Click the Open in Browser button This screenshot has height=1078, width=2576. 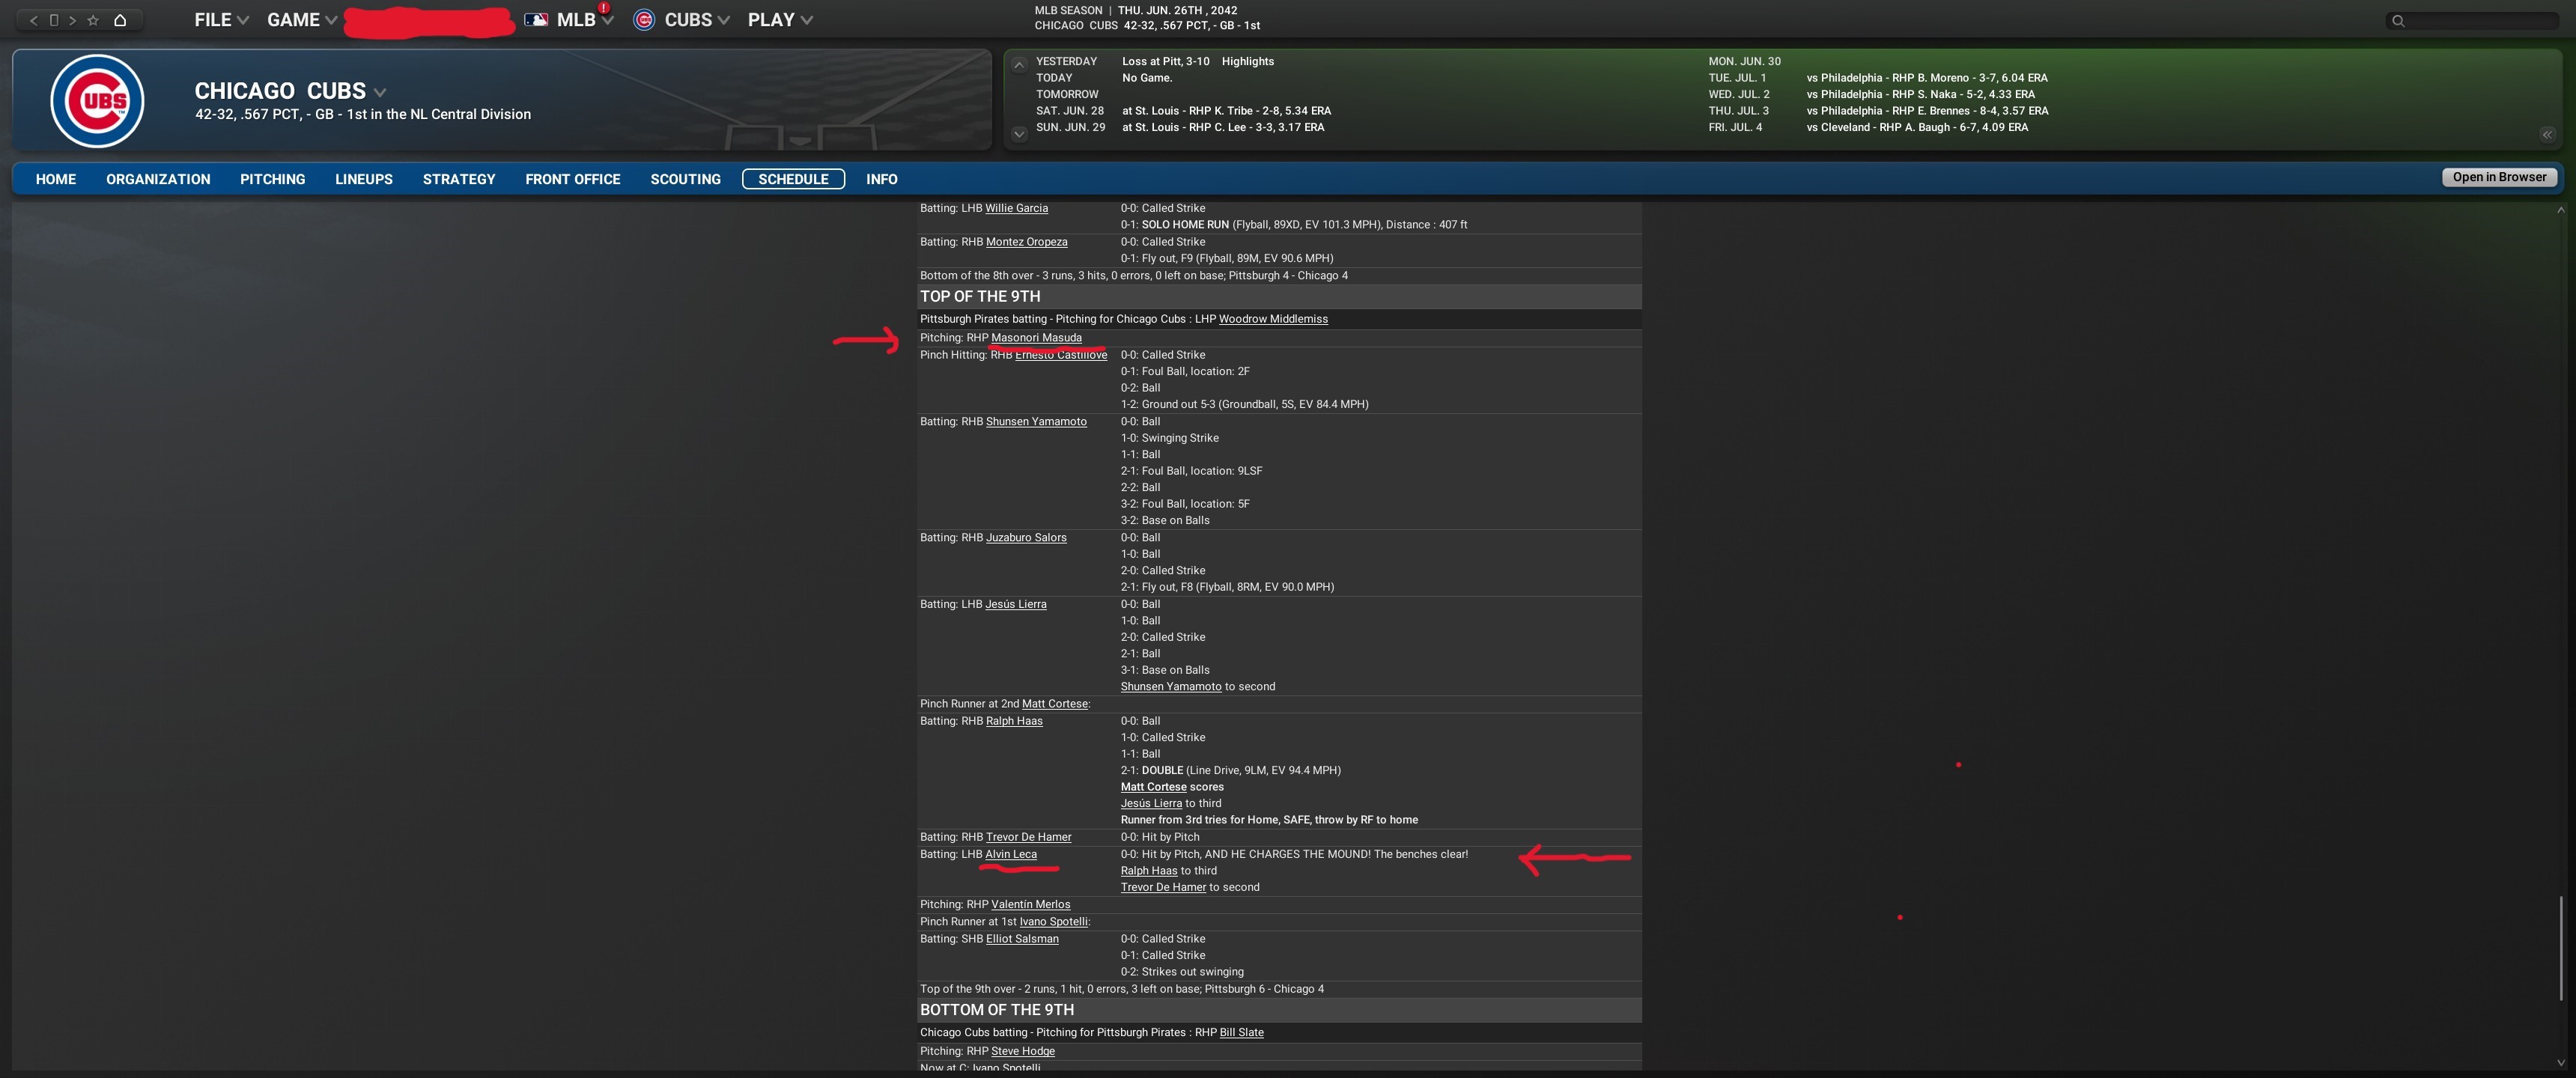(x=2499, y=177)
